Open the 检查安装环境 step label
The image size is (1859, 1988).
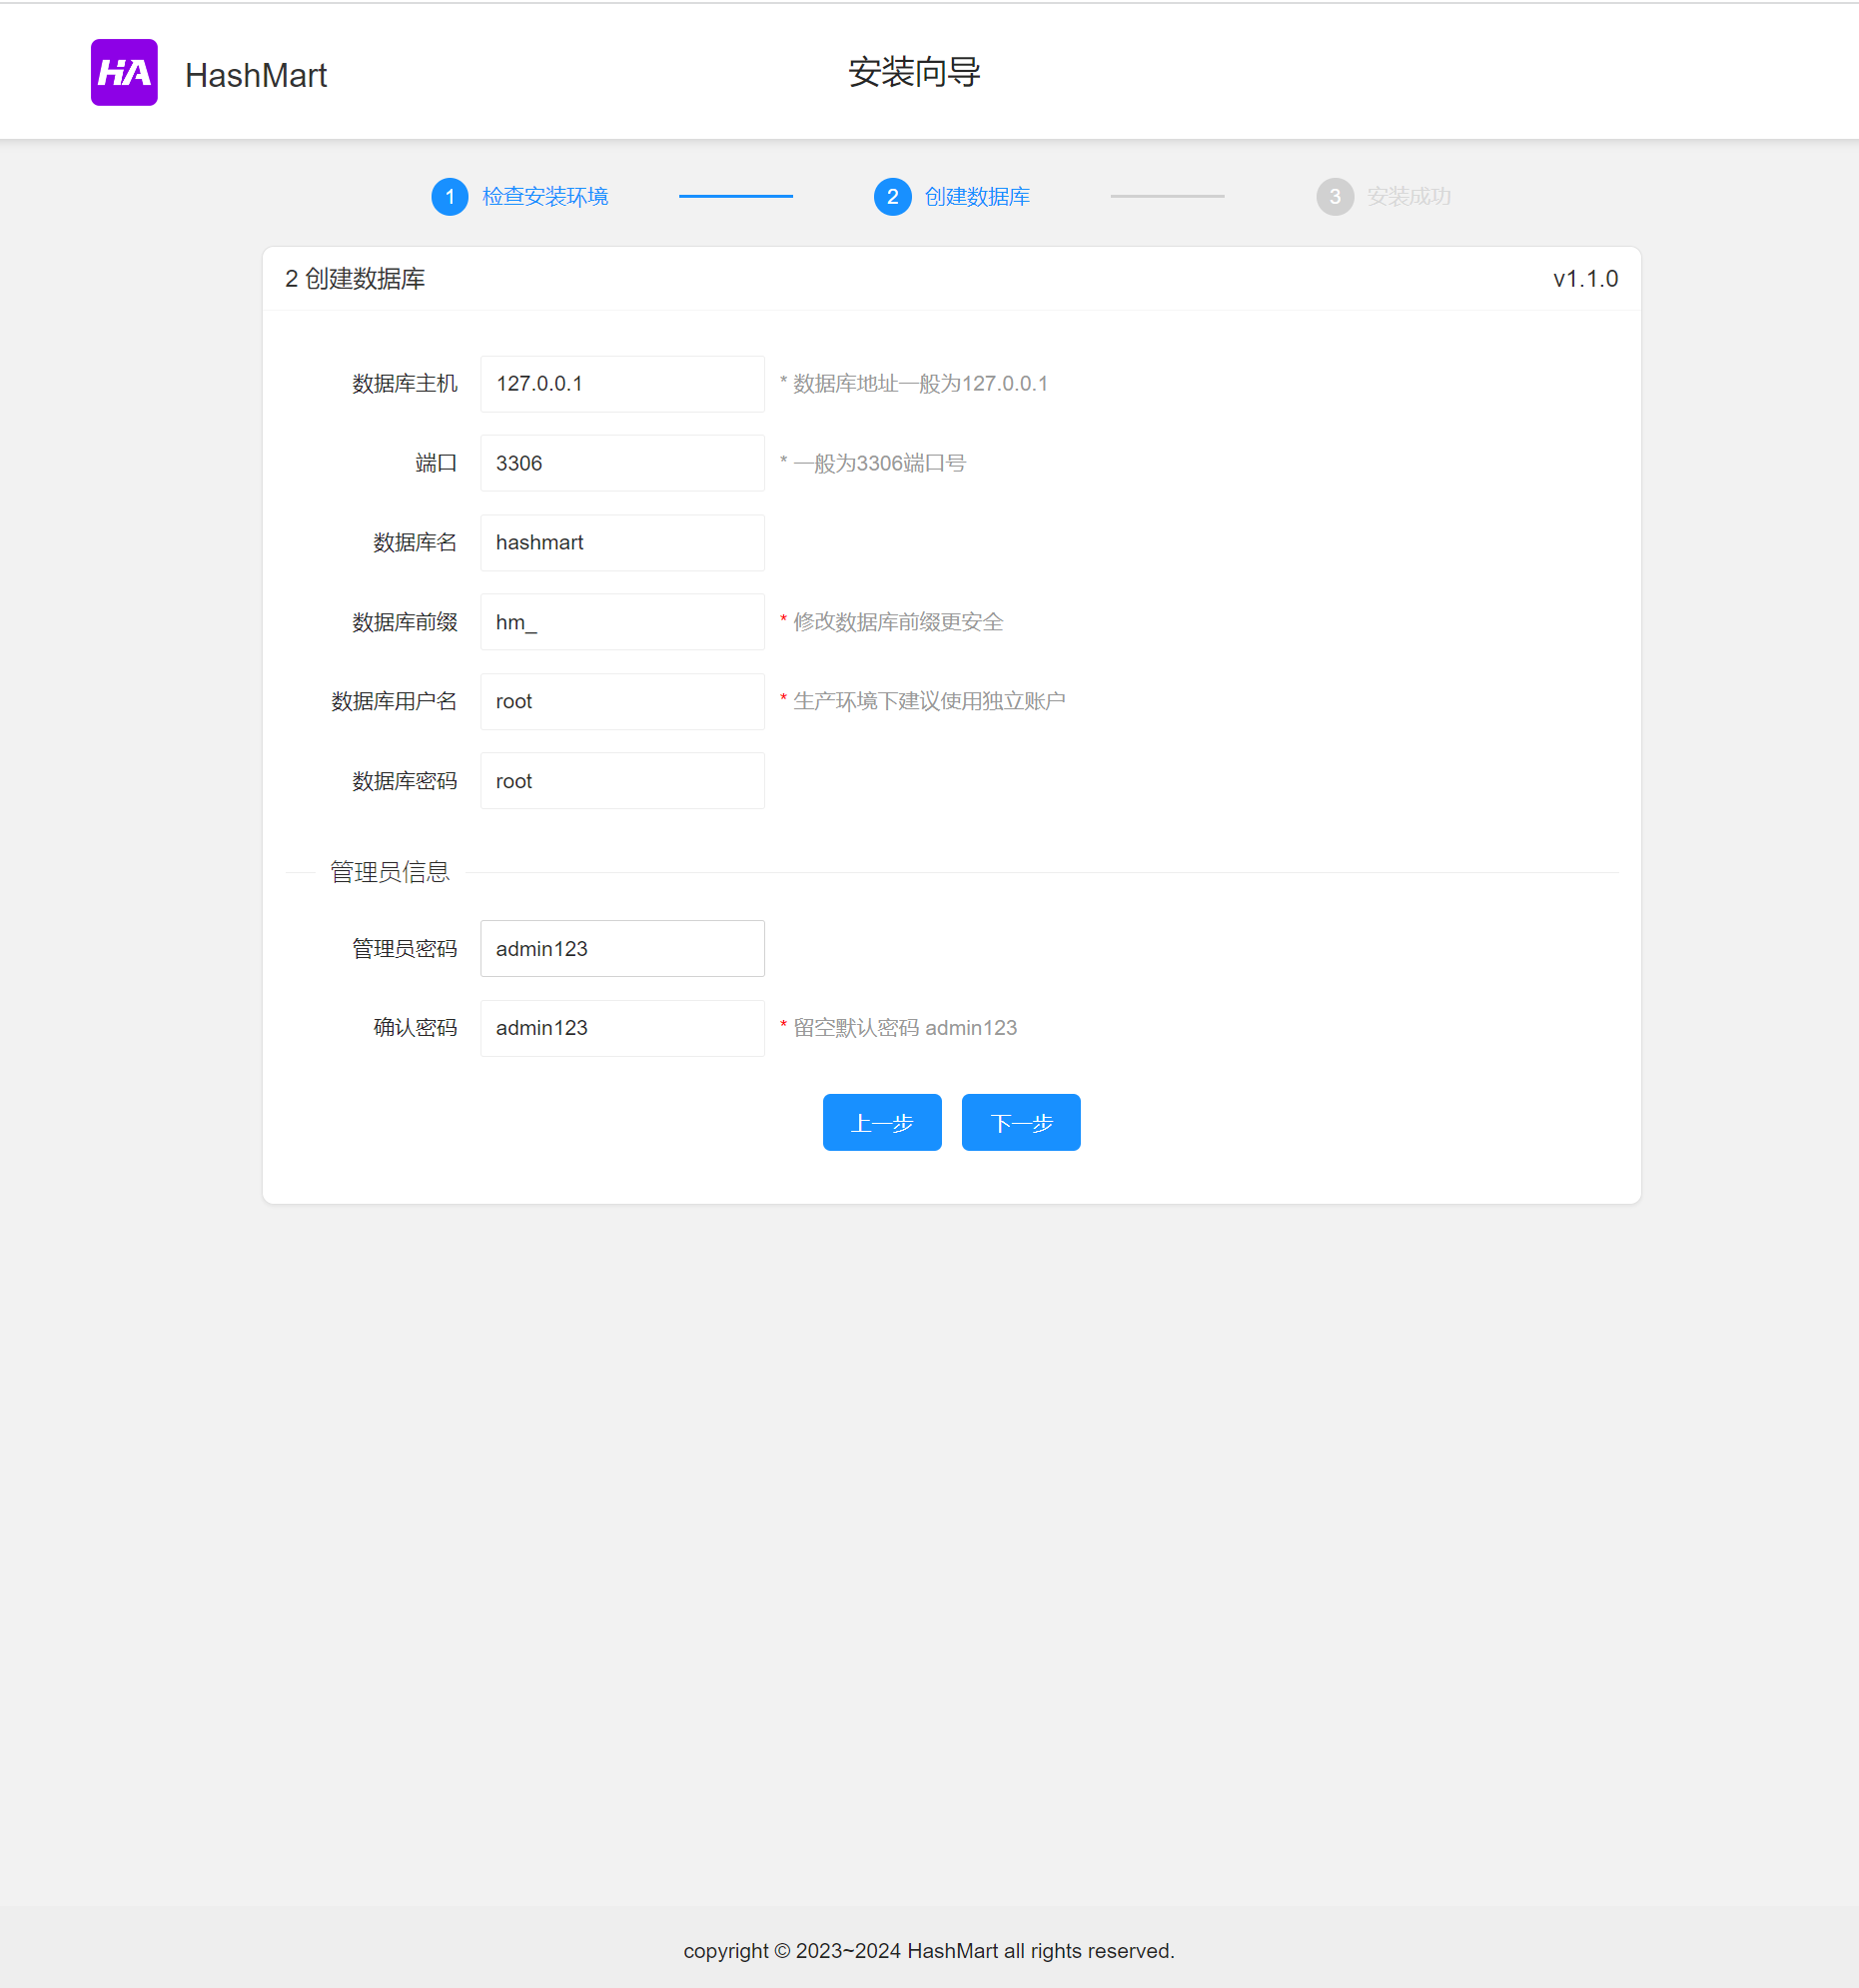(x=545, y=197)
